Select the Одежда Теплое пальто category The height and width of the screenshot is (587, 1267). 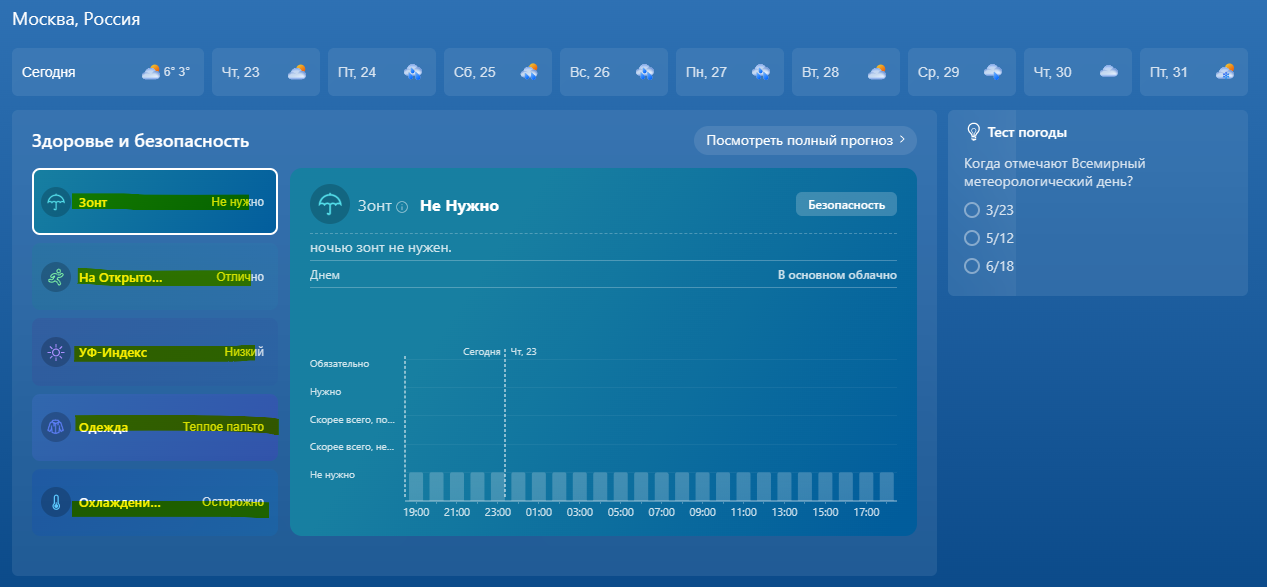coord(155,427)
